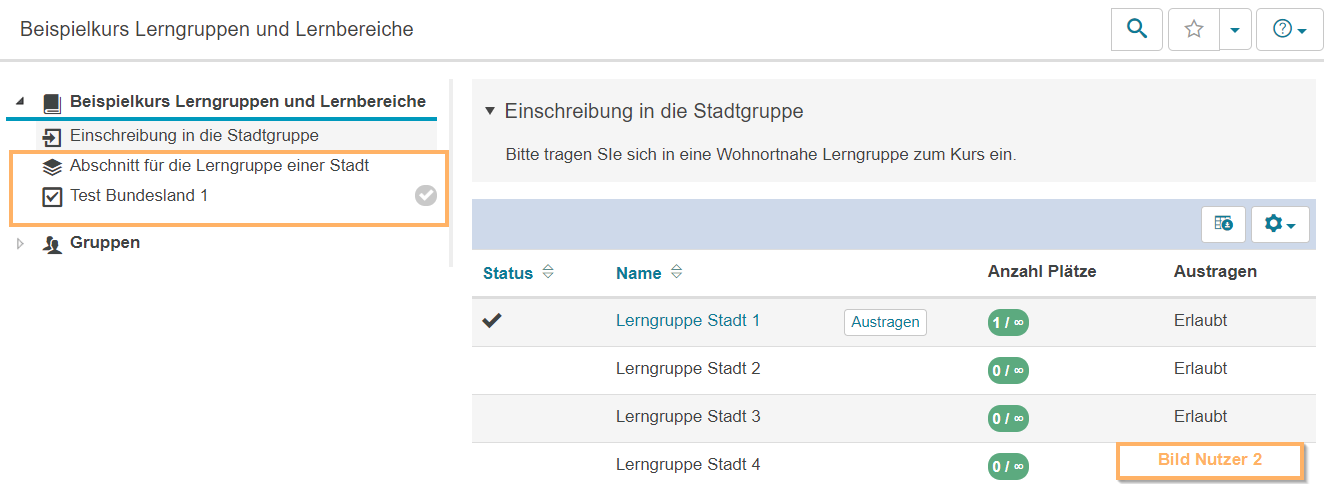Collapse the Einschreibung in die Stadtgruppe section
This screenshot has height=484, width=1324.
pyautogui.click(x=489, y=110)
